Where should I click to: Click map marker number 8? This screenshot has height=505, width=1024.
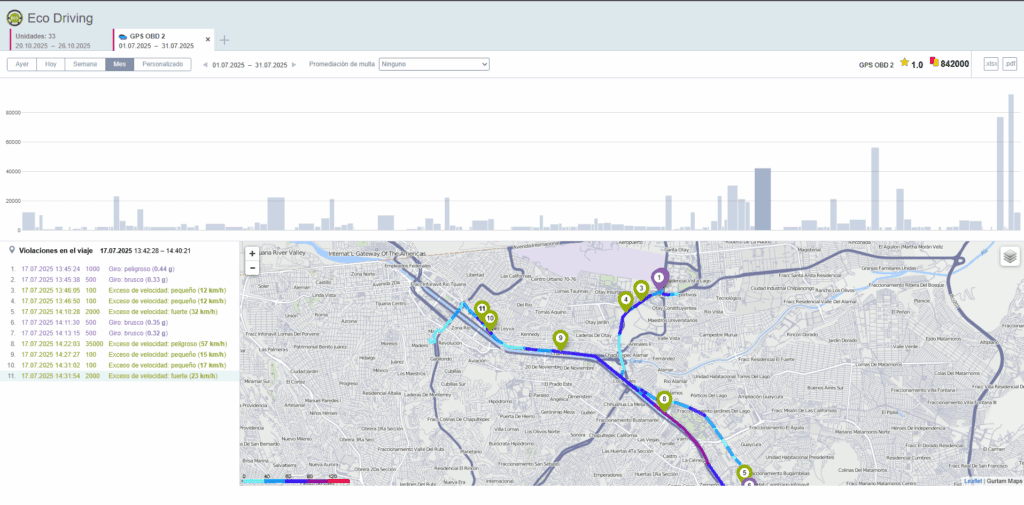[x=664, y=400]
